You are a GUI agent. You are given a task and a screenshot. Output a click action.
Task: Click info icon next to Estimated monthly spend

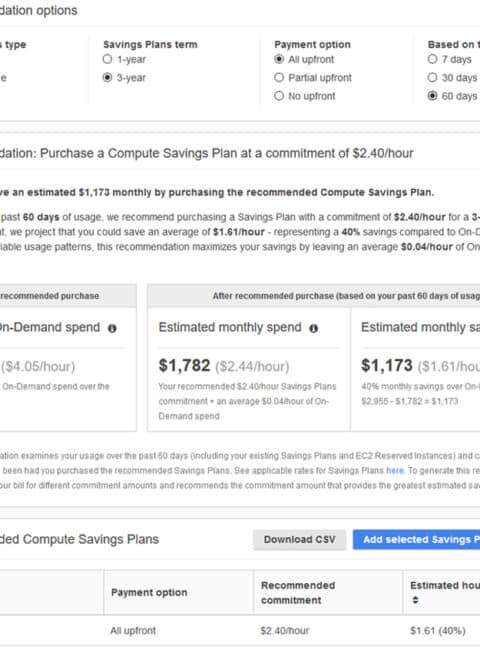313,328
